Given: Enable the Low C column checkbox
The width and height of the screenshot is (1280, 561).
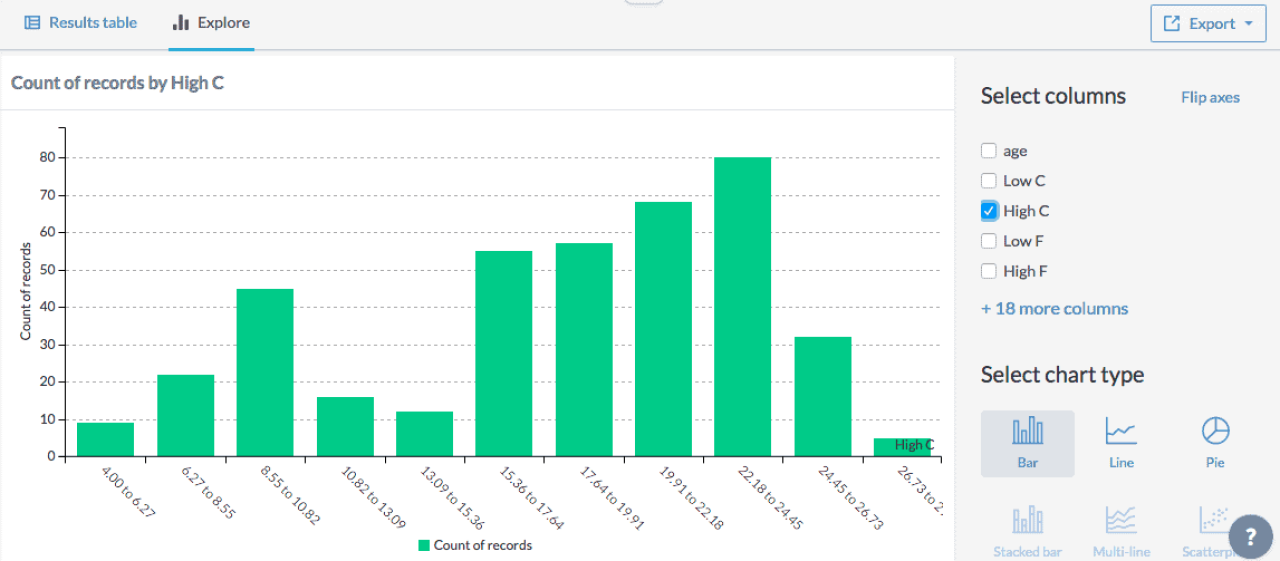Looking at the screenshot, I should [x=989, y=181].
